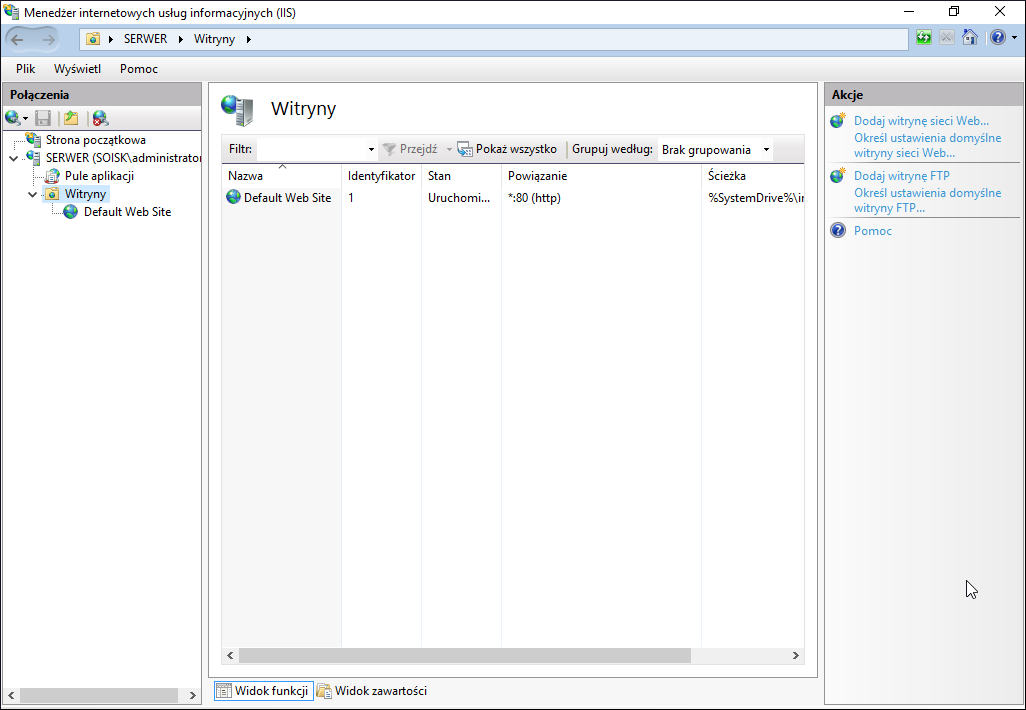
Task: Click the Back navigation arrow
Action: pos(17,39)
